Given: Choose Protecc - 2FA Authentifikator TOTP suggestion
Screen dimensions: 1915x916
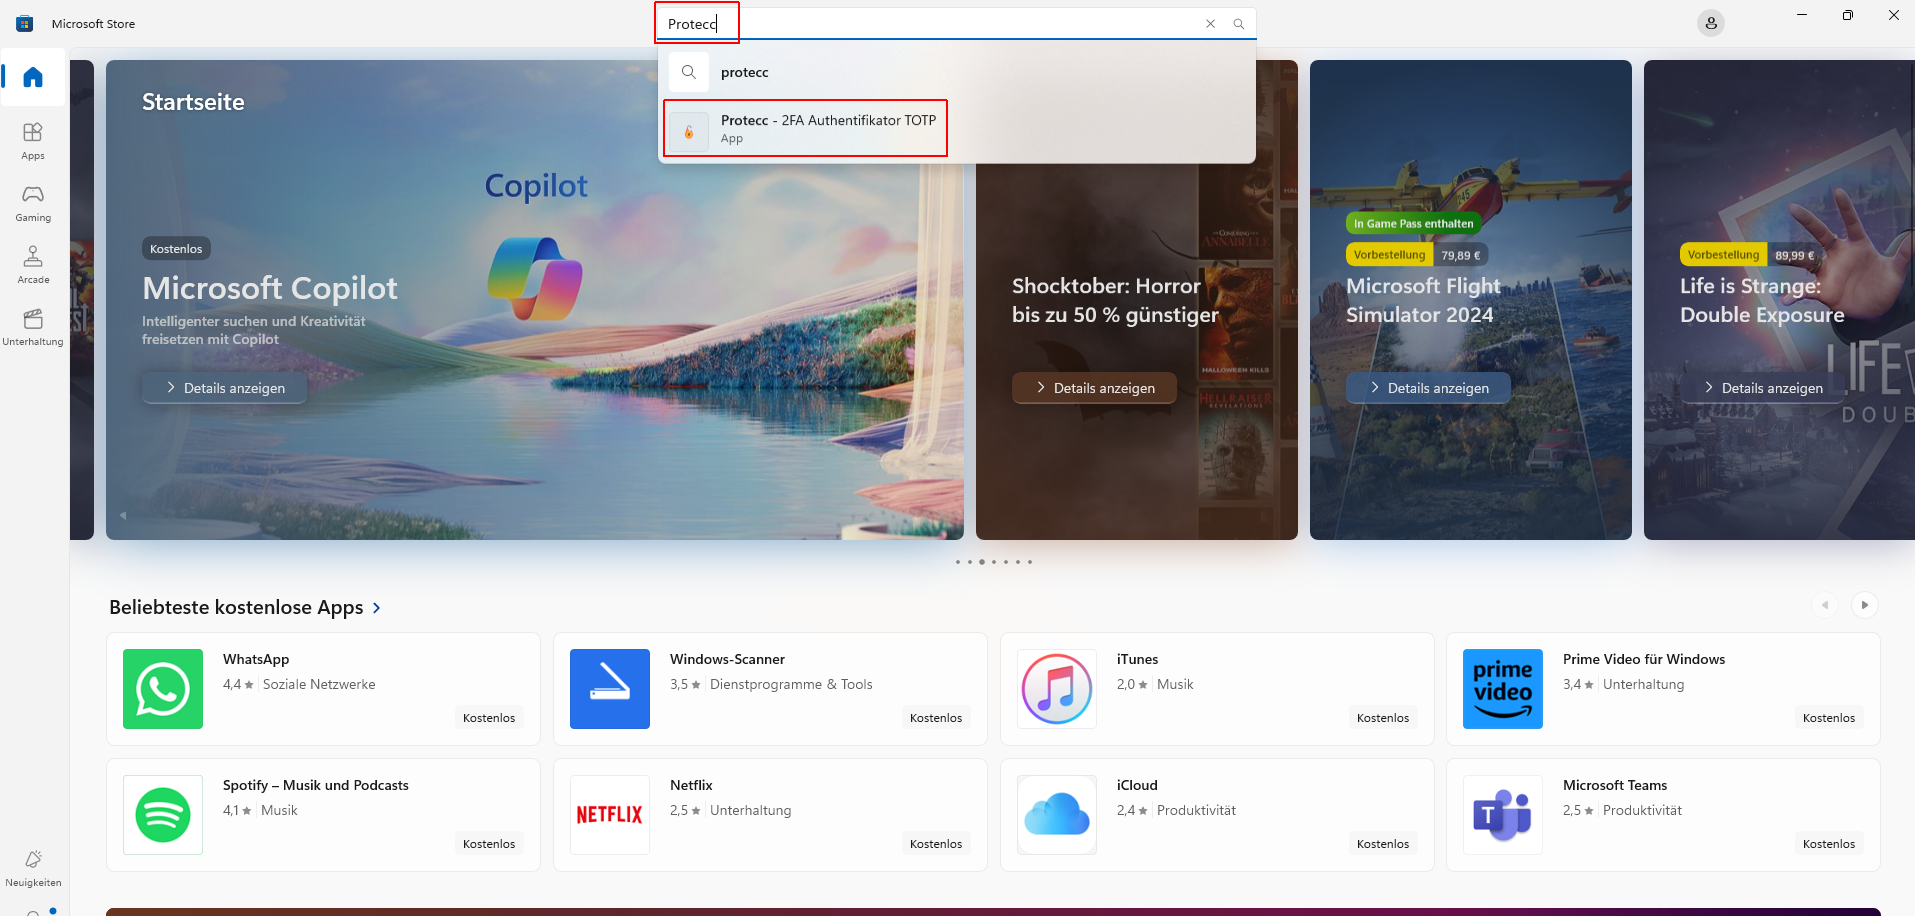Looking at the screenshot, I should 957,129.
